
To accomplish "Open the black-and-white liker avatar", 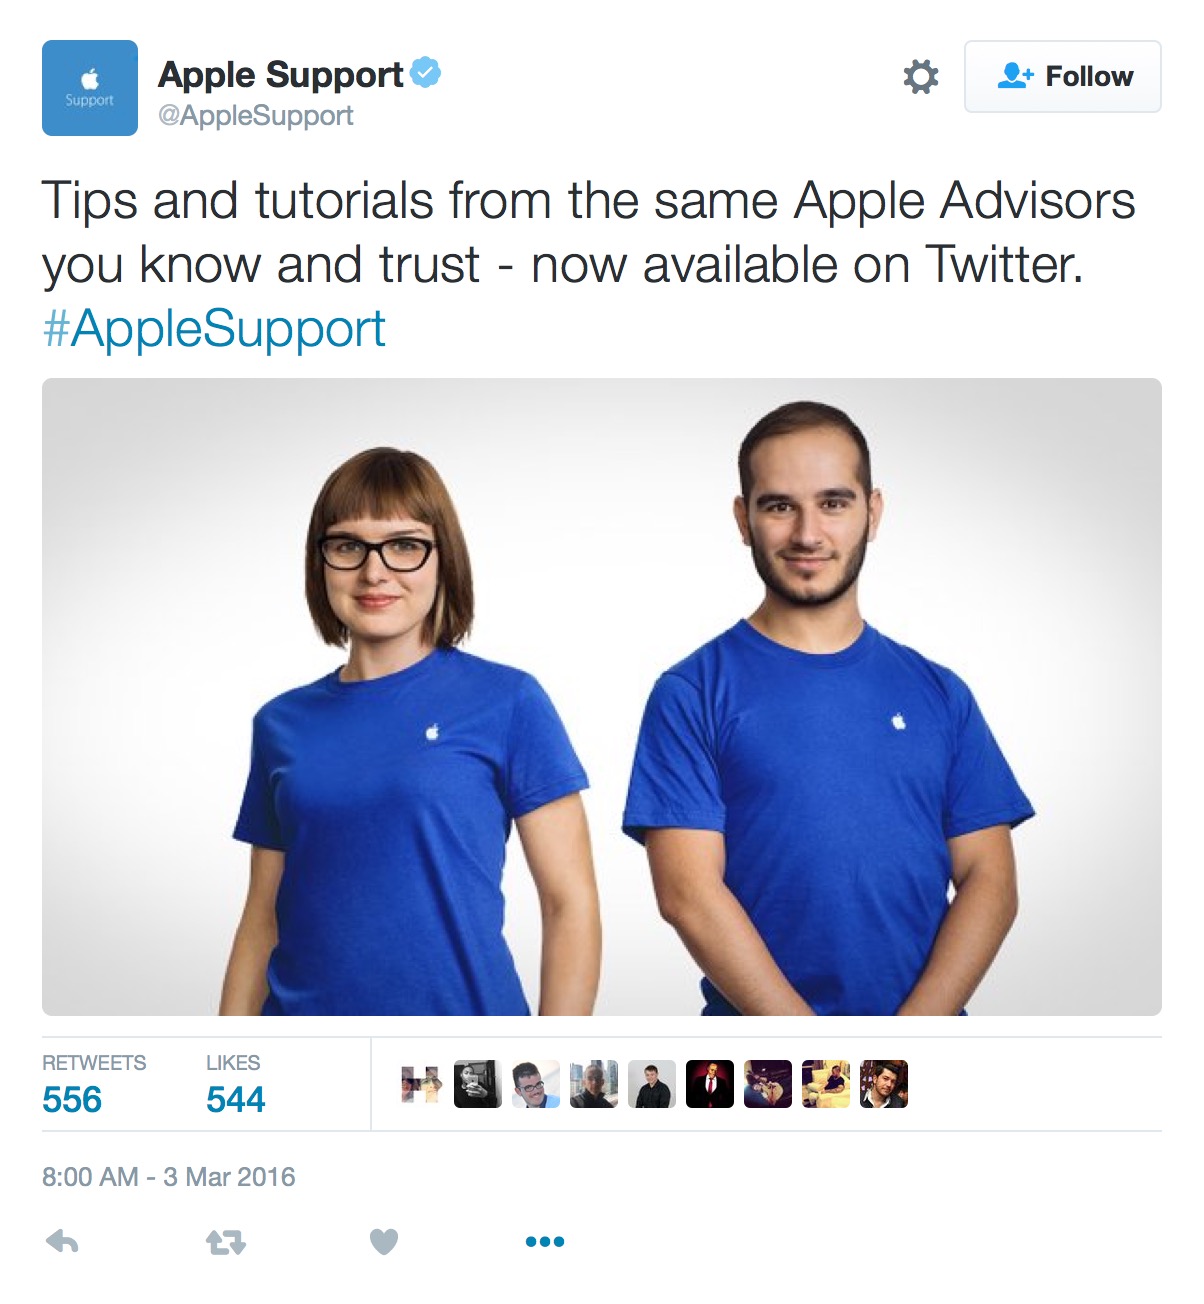I will coord(478,1084).
